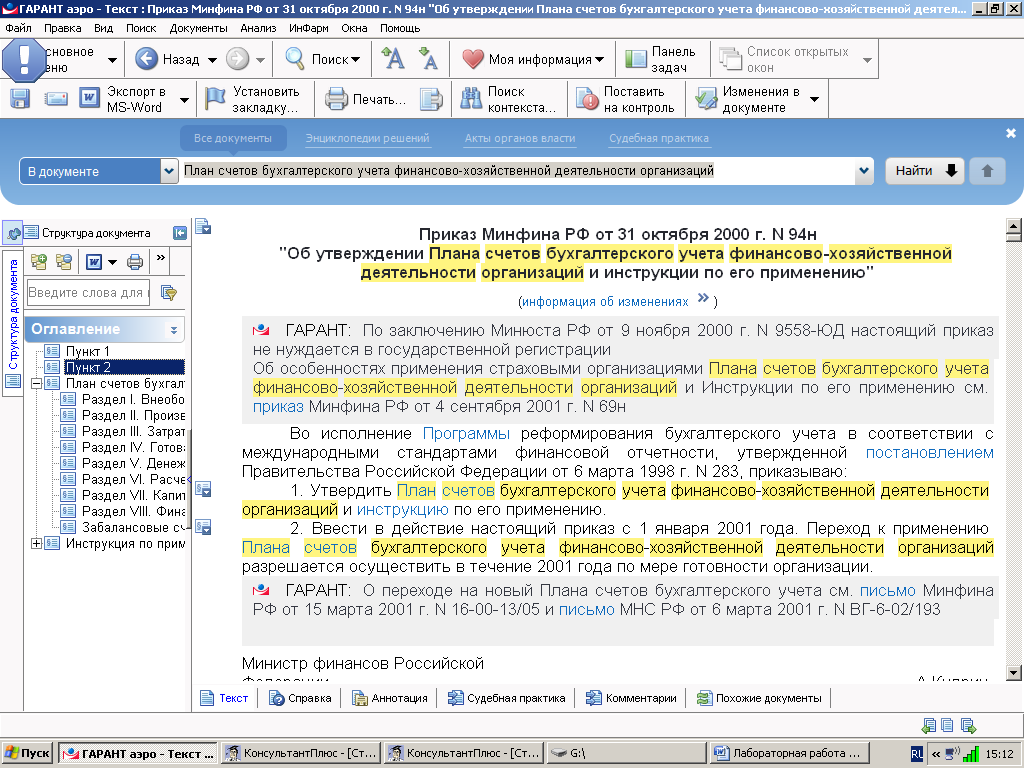Apply filter icon beside structure search field
This screenshot has width=1024, height=768.
point(168,293)
